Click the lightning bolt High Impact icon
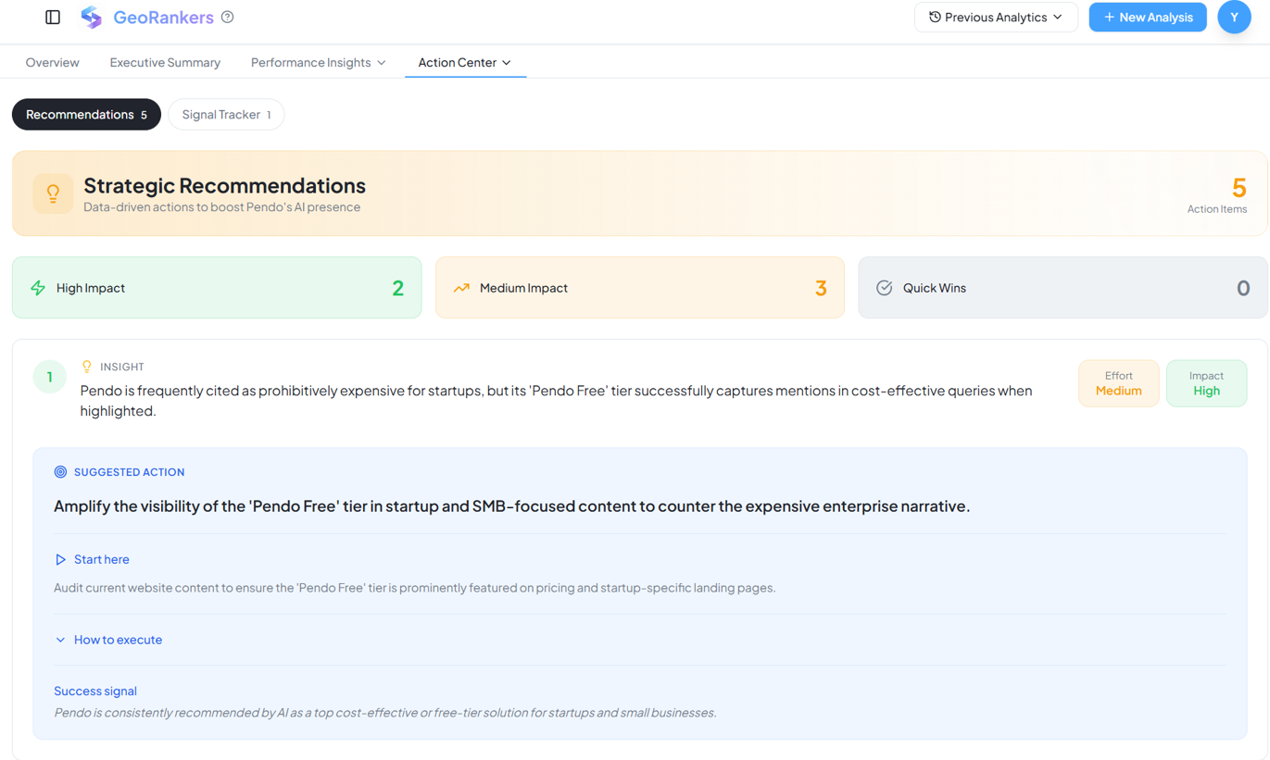Image resolution: width=1270 pixels, height=760 pixels. tap(38, 288)
